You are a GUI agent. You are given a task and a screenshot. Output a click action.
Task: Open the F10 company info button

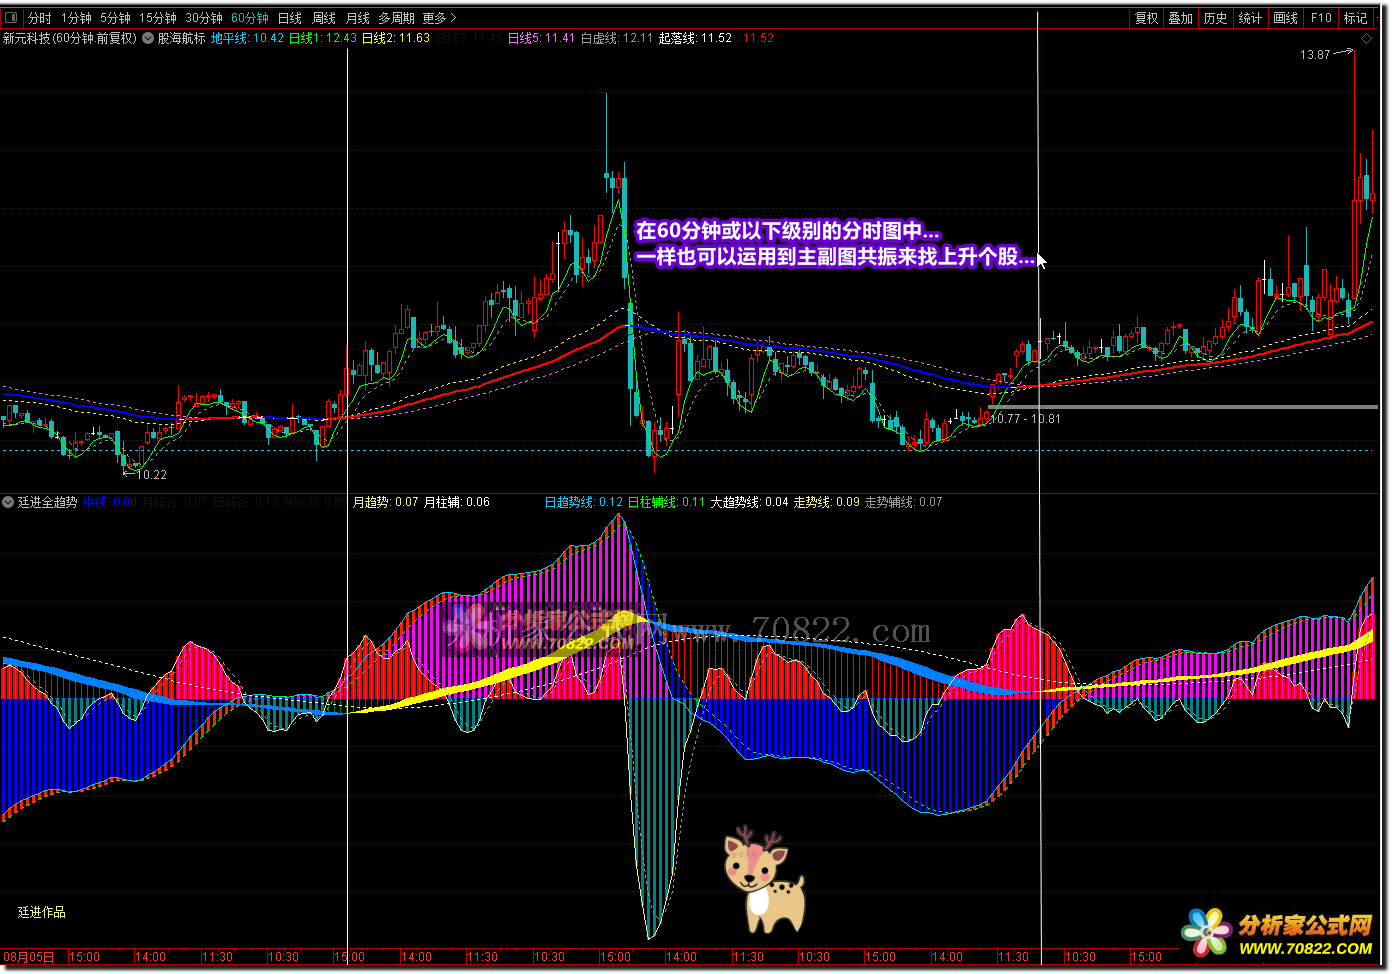pyautogui.click(x=1321, y=18)
